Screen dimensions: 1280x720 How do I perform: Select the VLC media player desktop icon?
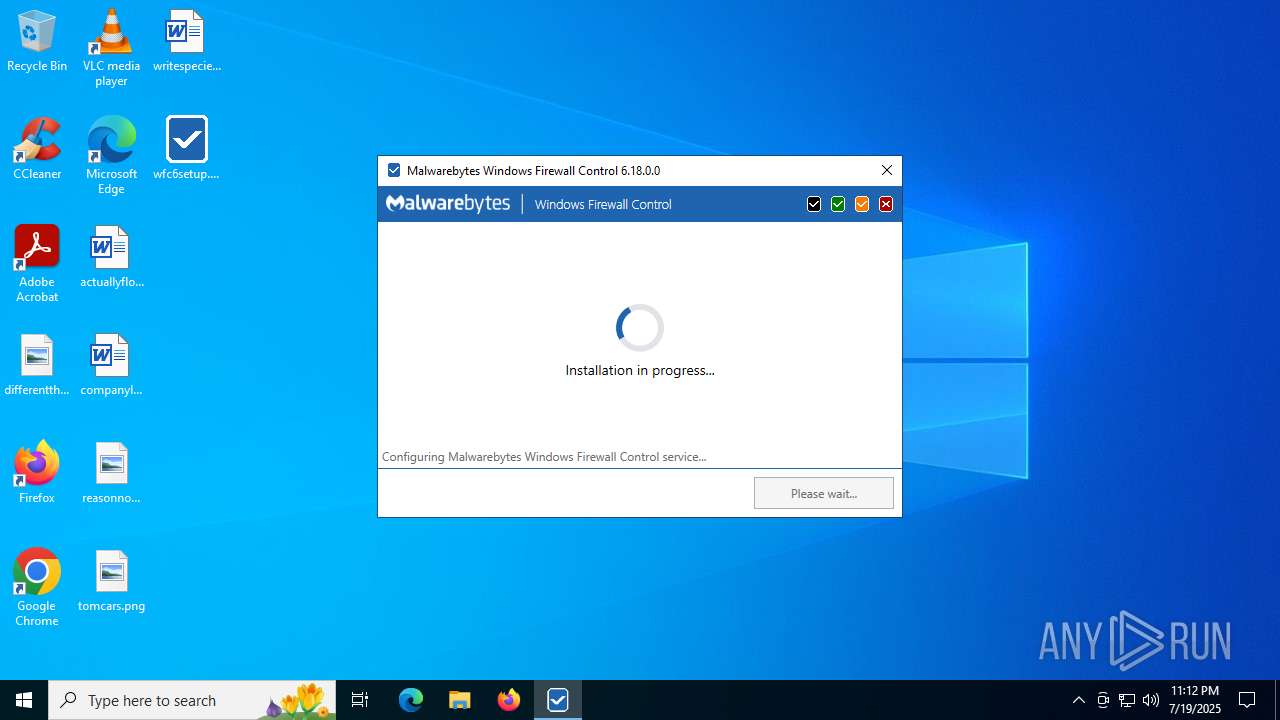coord(111,48)
